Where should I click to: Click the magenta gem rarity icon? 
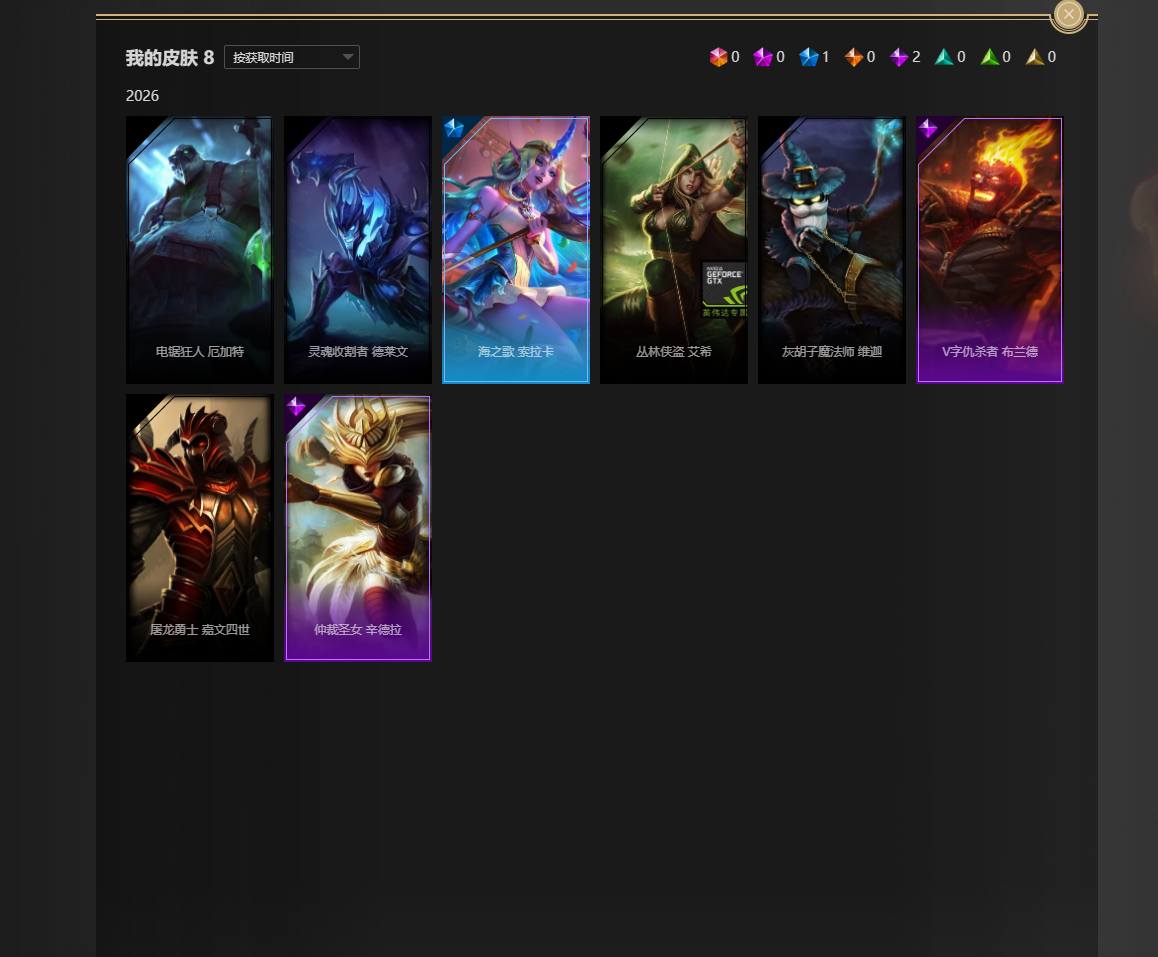pos(763,57)
